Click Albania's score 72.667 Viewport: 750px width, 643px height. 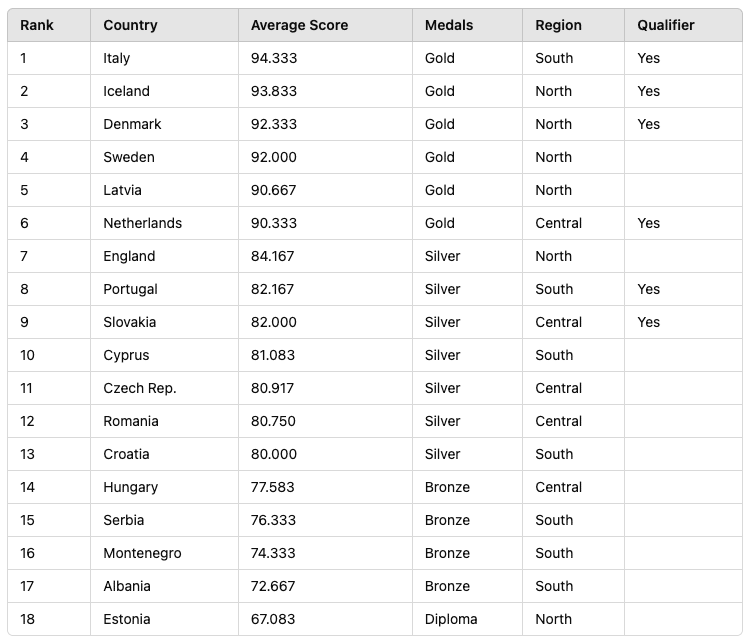[273, 586]
